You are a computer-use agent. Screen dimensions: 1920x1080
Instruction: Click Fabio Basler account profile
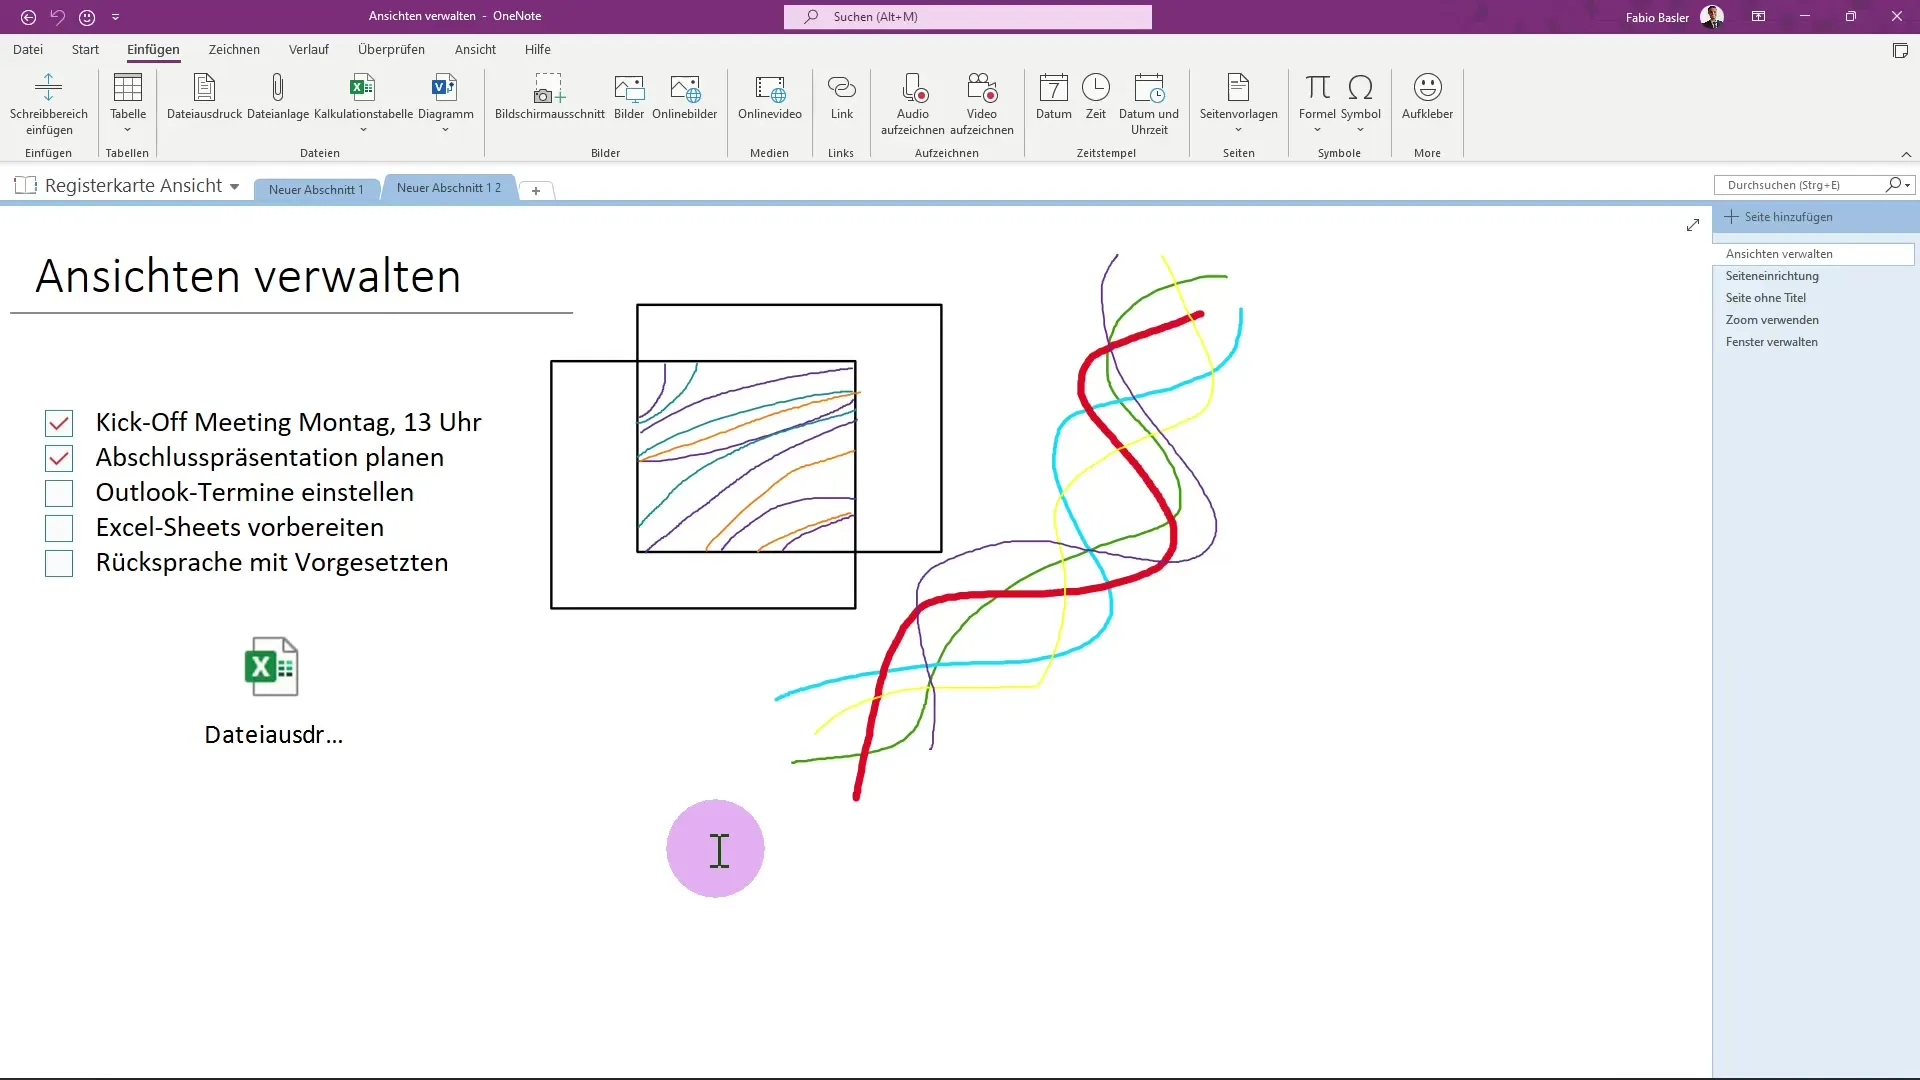click(x=1674, y=17)
